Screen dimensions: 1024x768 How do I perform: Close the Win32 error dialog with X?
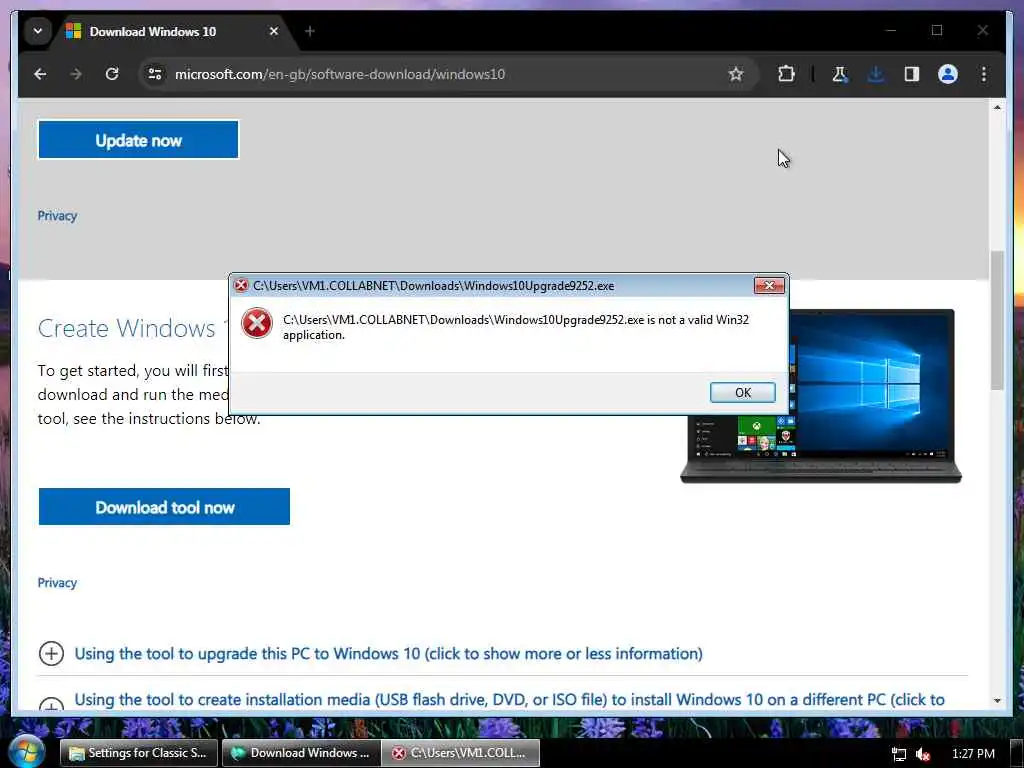point(769,285)
